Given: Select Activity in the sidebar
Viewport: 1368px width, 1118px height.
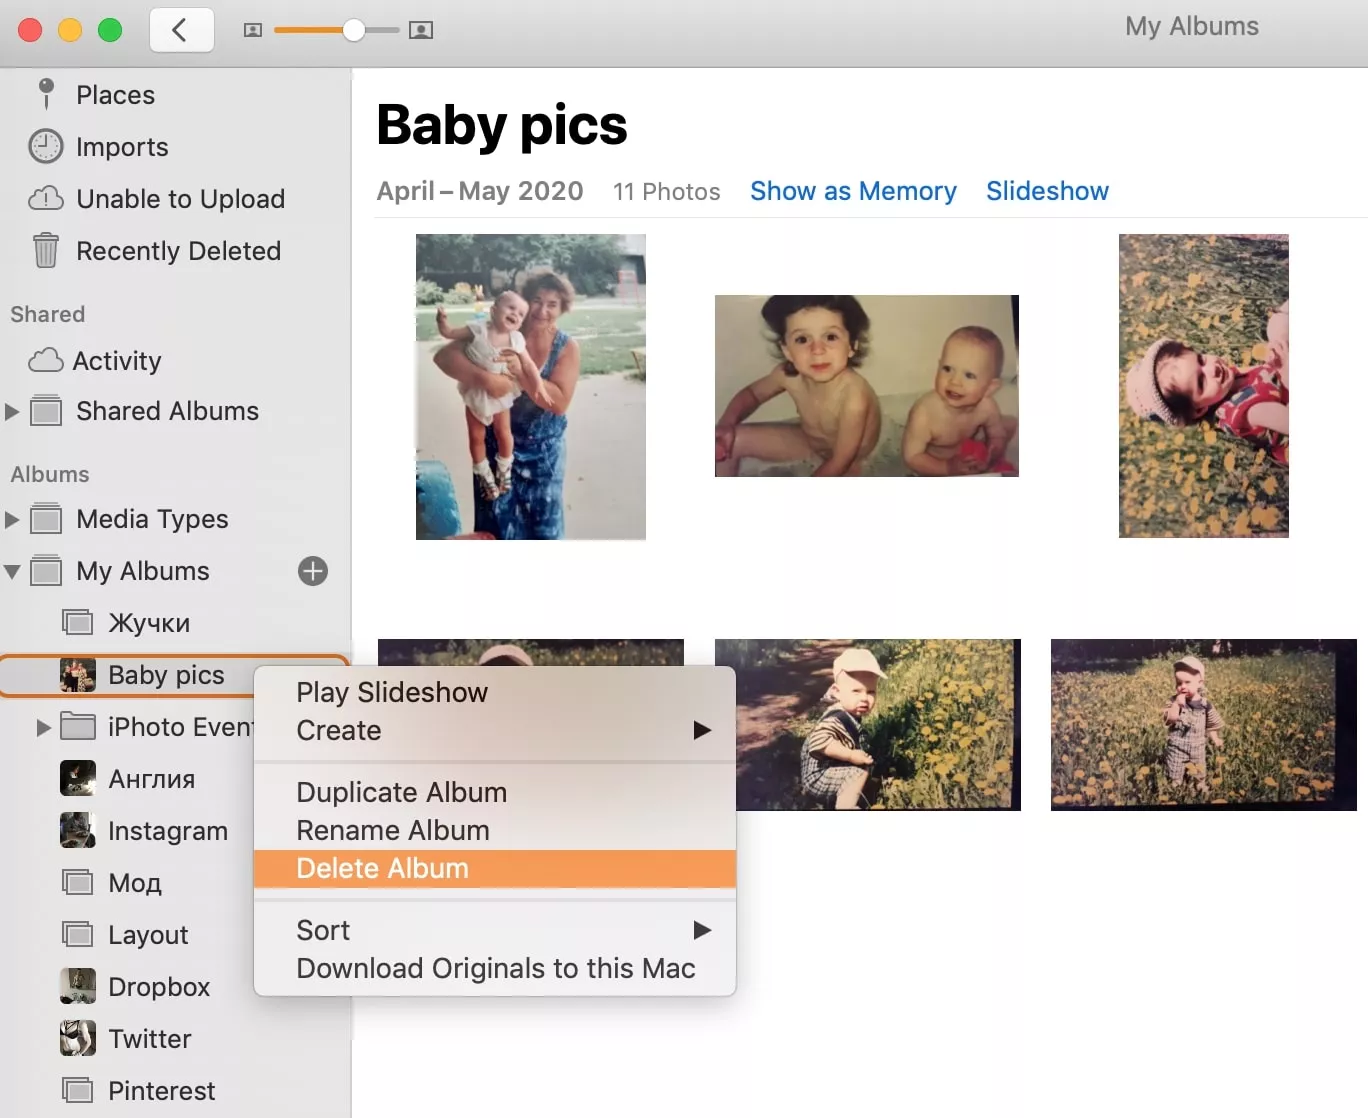Looking at the screenshot, I should [116, 361].
